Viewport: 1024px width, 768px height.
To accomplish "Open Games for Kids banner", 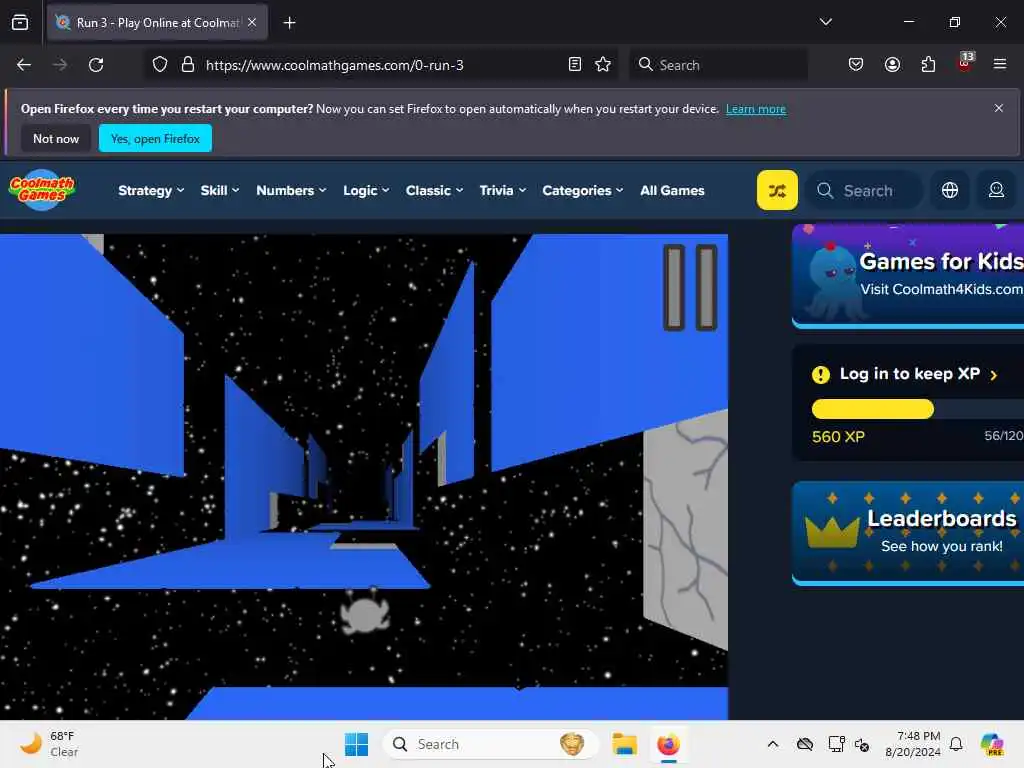I will 908,276.
